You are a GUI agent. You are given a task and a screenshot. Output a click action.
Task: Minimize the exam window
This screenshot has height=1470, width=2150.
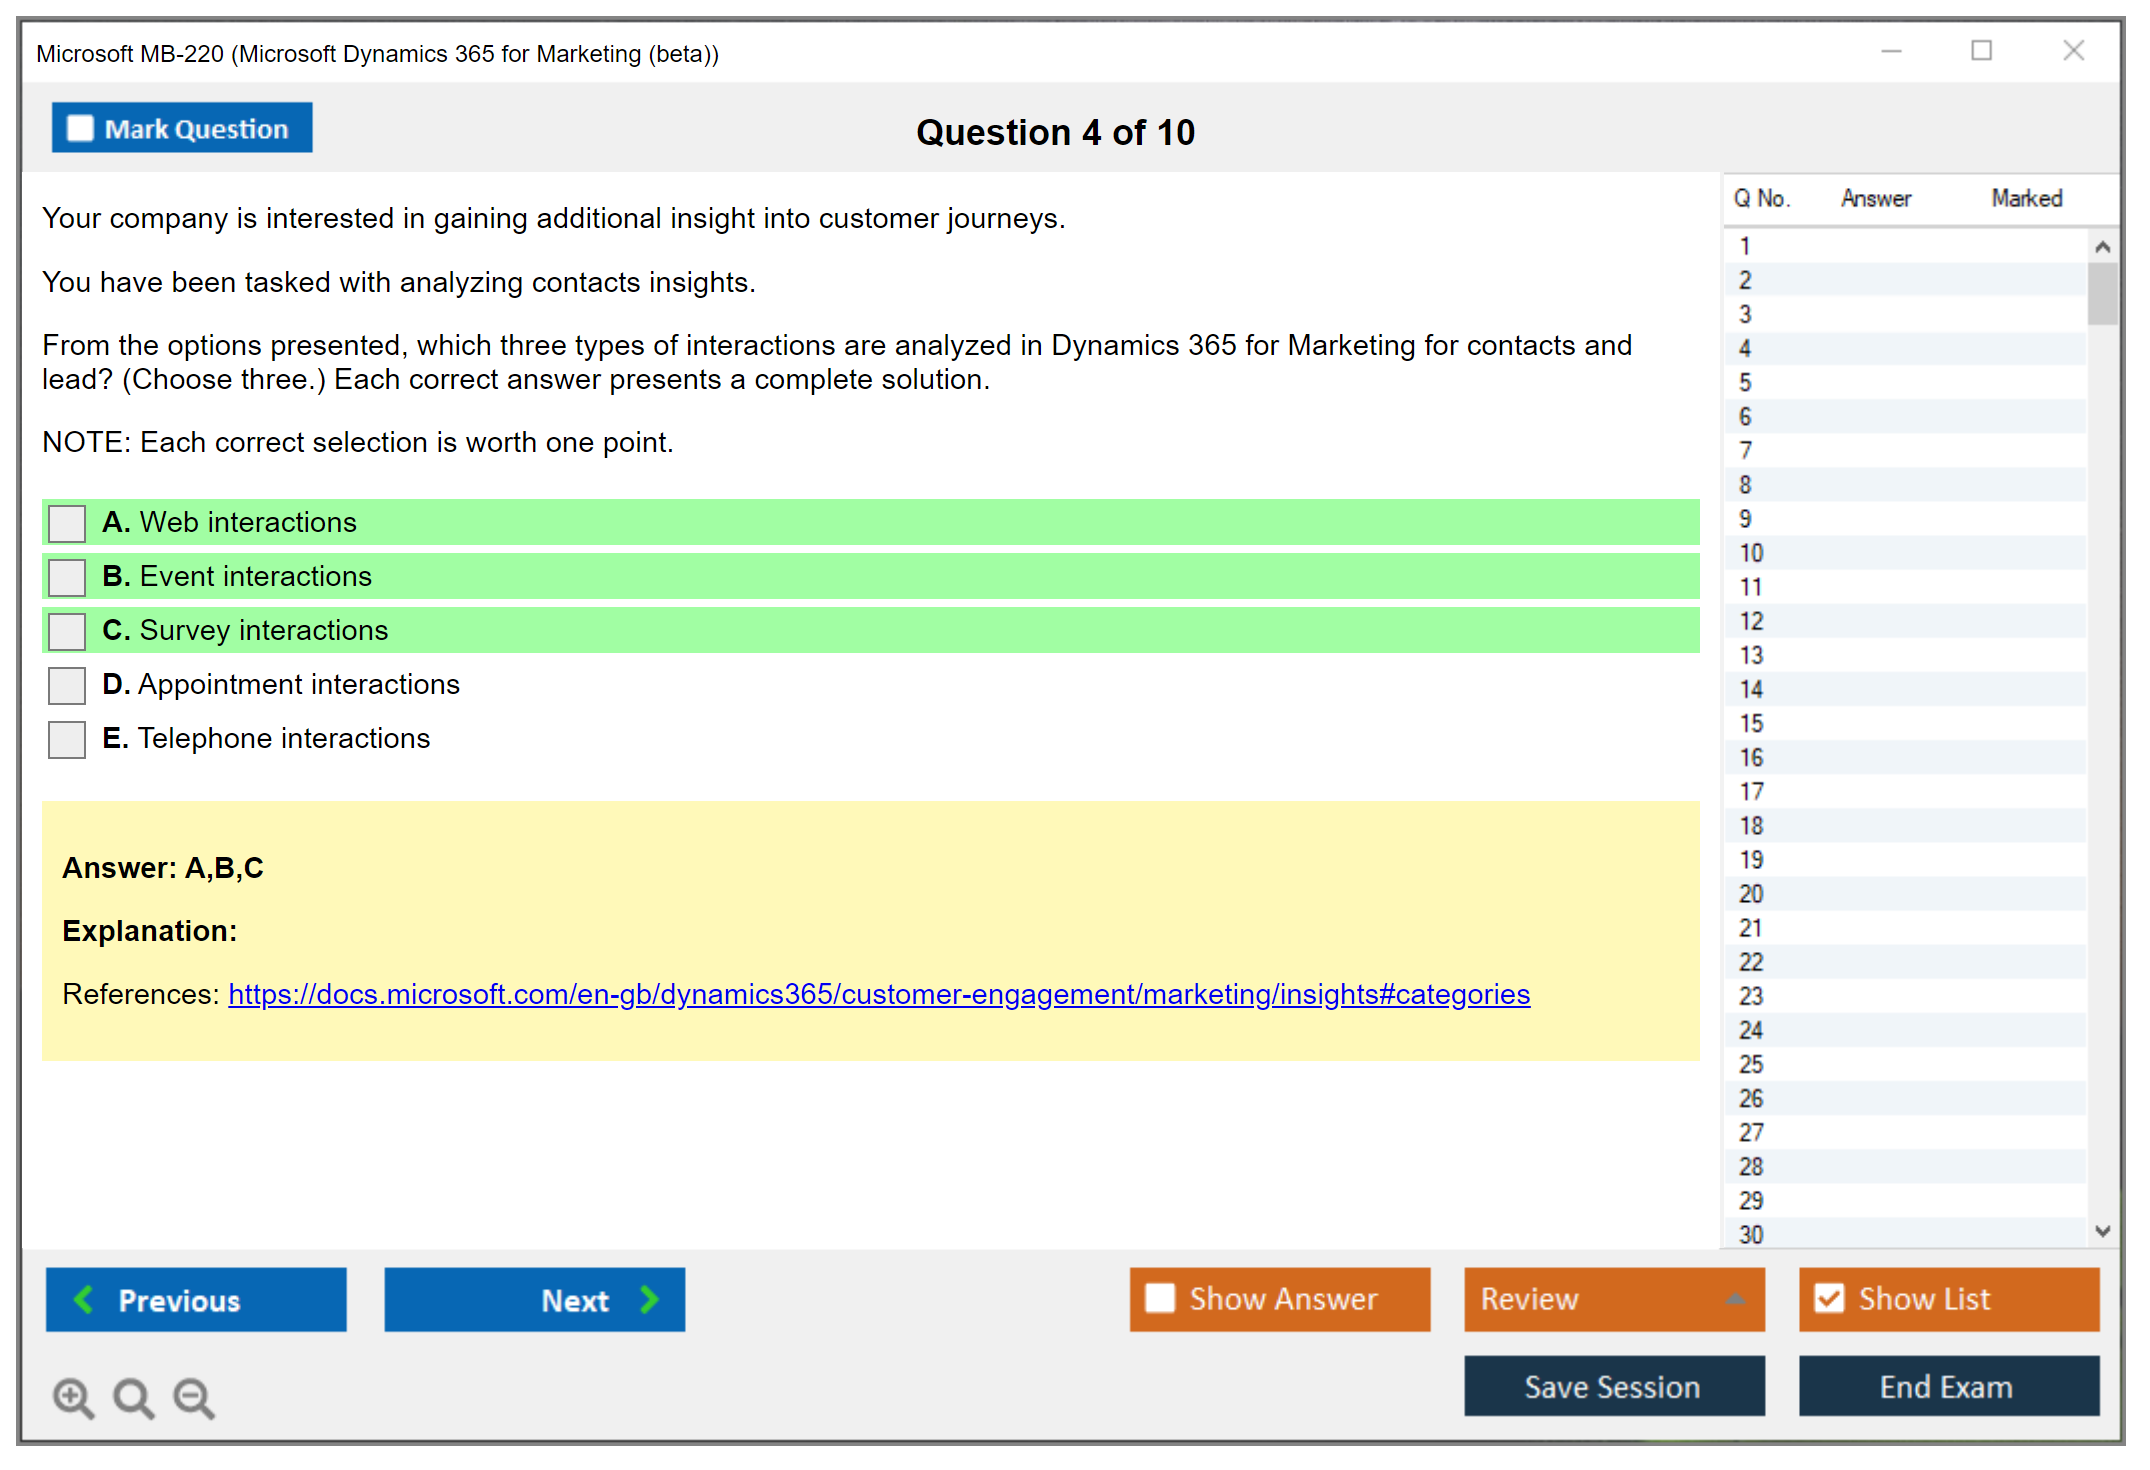coord(1891,51)
